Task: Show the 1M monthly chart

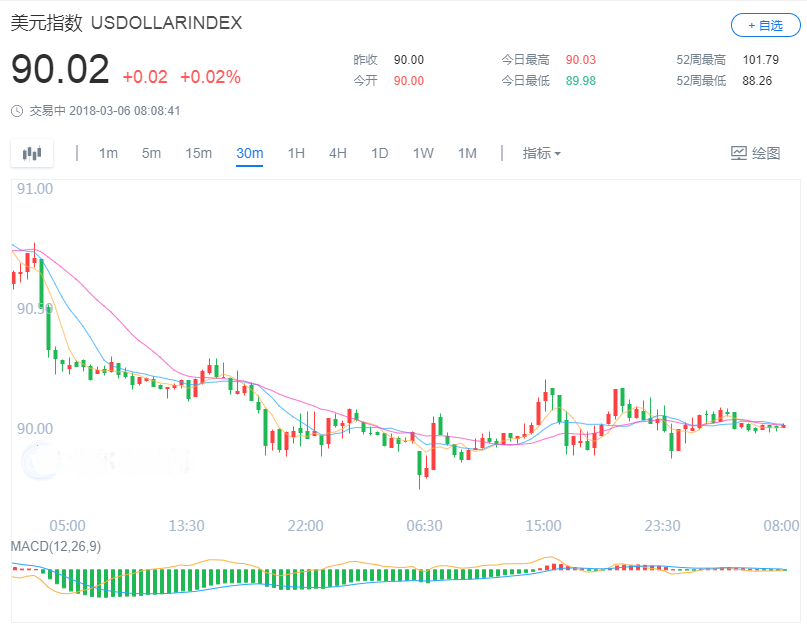Action: pos(467,153)
